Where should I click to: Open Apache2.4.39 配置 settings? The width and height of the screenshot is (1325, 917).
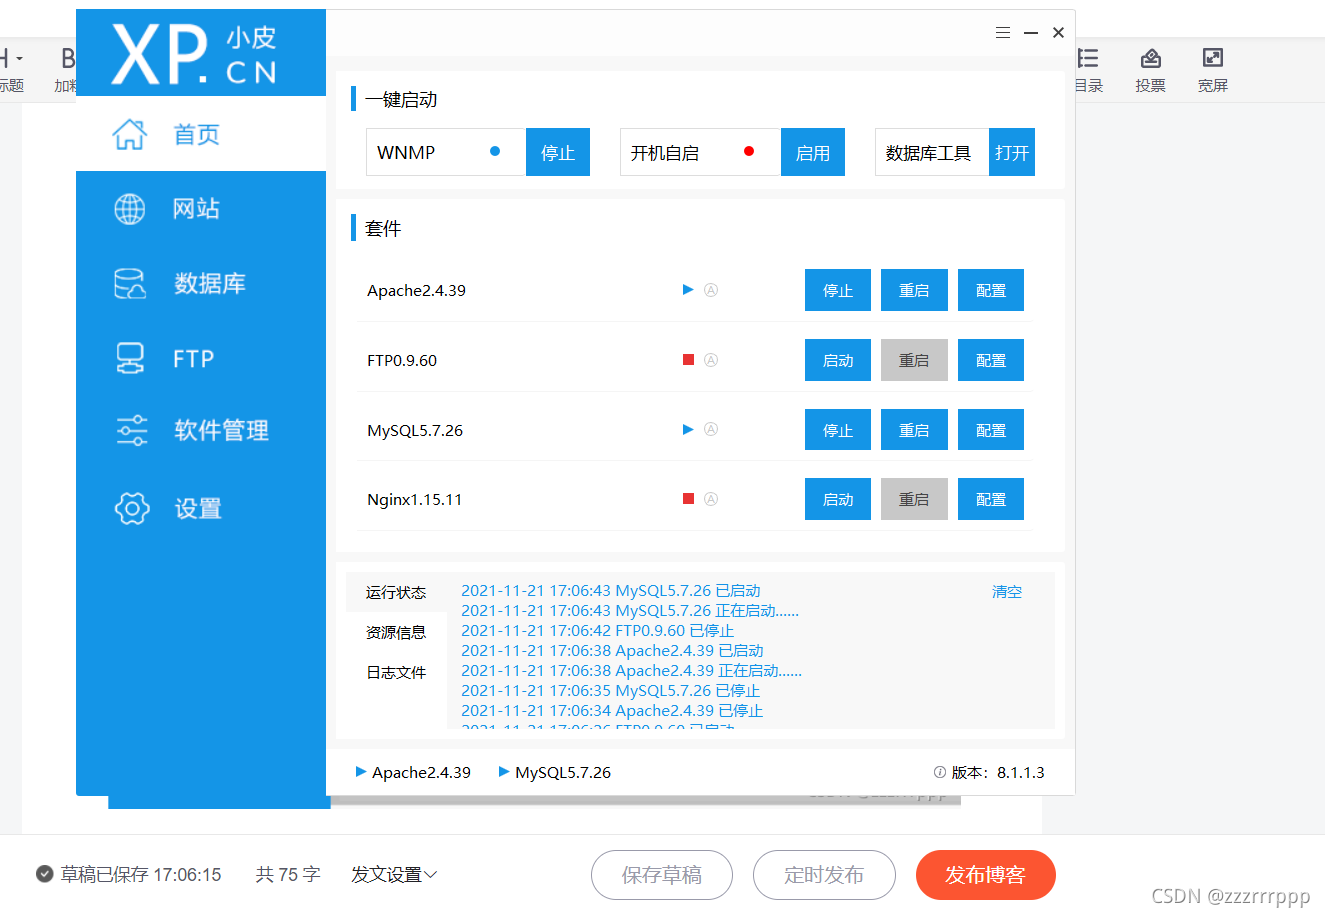[x=991, y=290]
